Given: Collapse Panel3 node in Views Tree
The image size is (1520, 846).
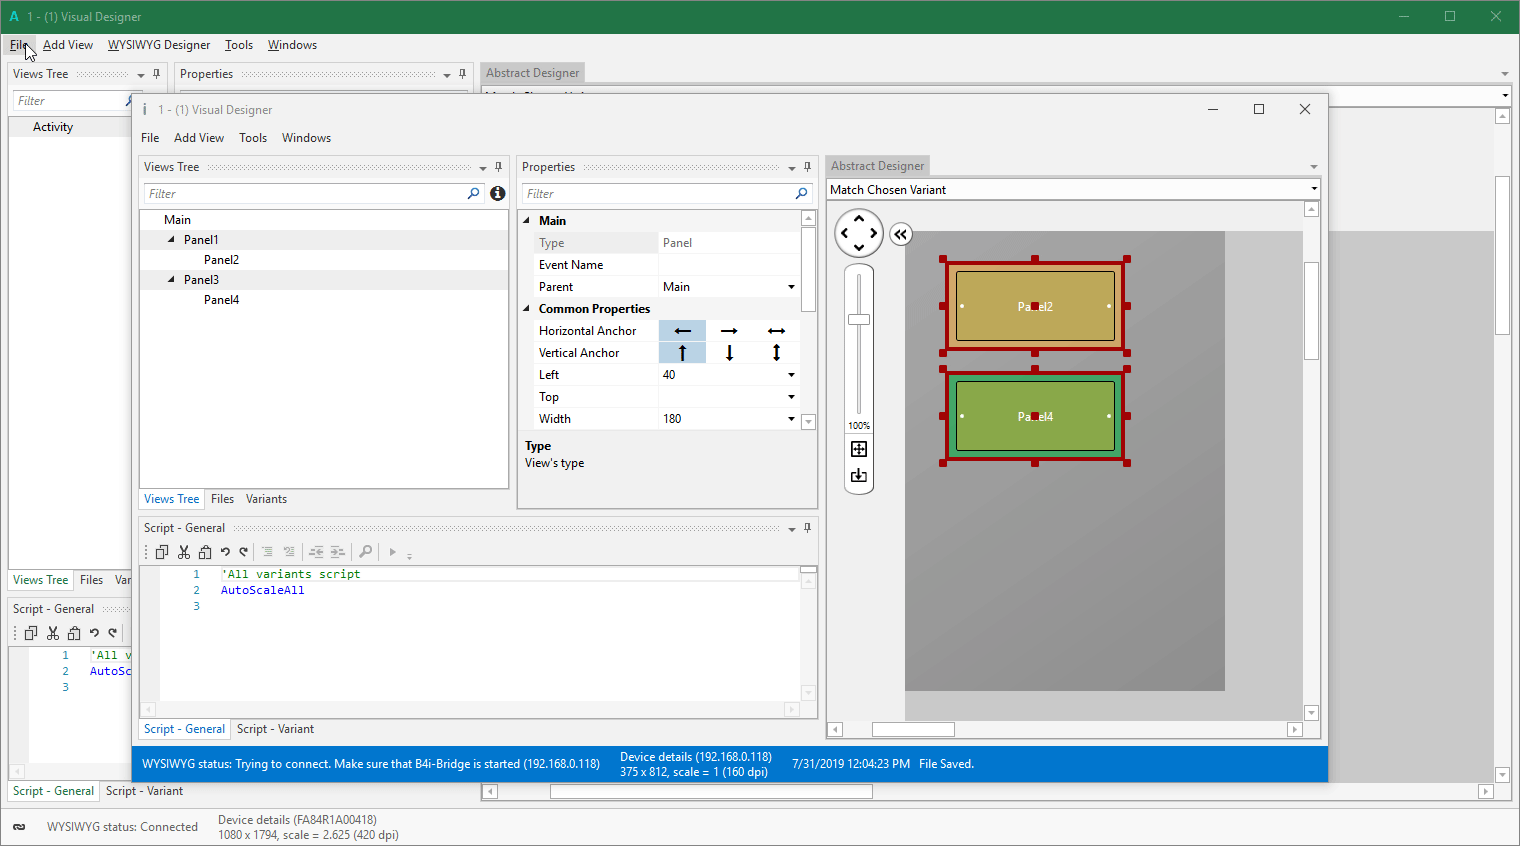Looking at the screenshot, I should (171, 280).
